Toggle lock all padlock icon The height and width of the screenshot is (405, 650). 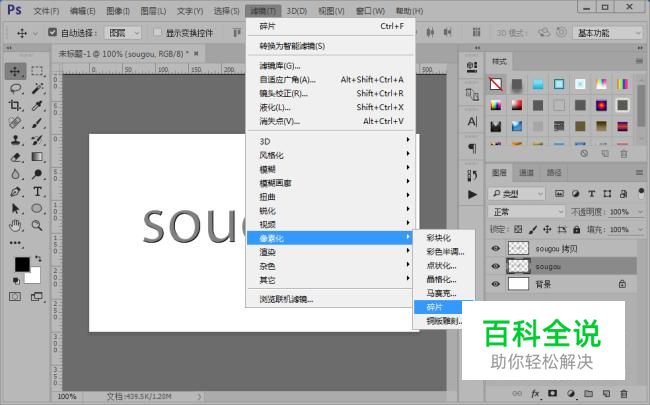click(576, 229)
